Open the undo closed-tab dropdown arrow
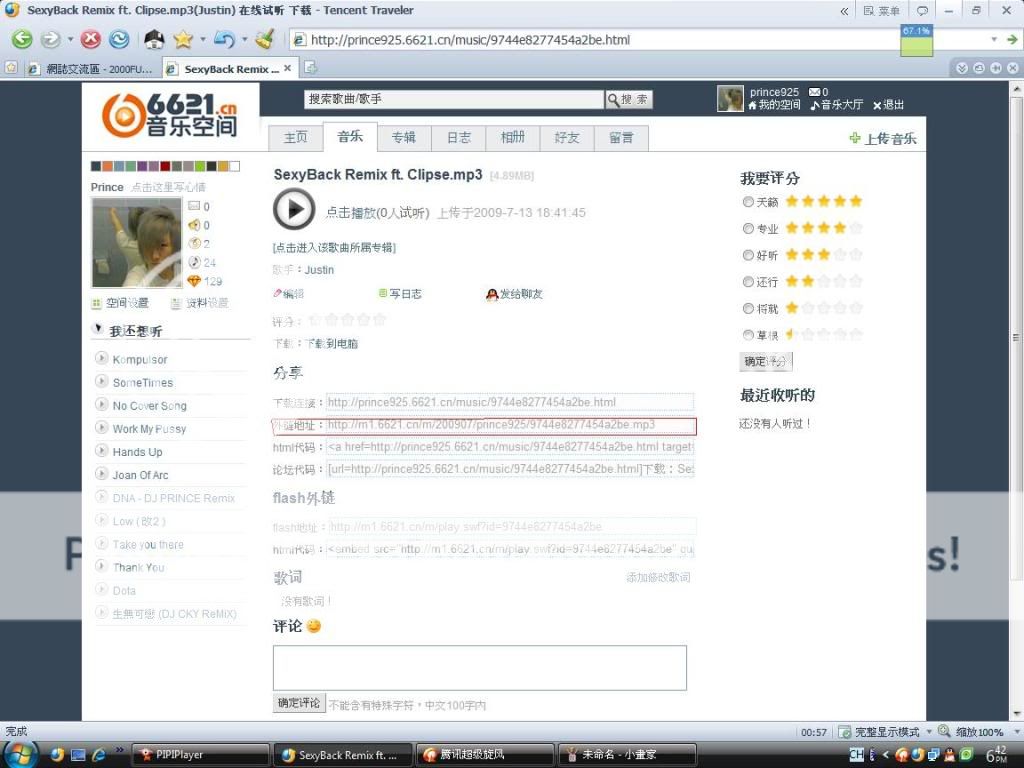Screen dimensions: 1024x768 coord(242,40)
